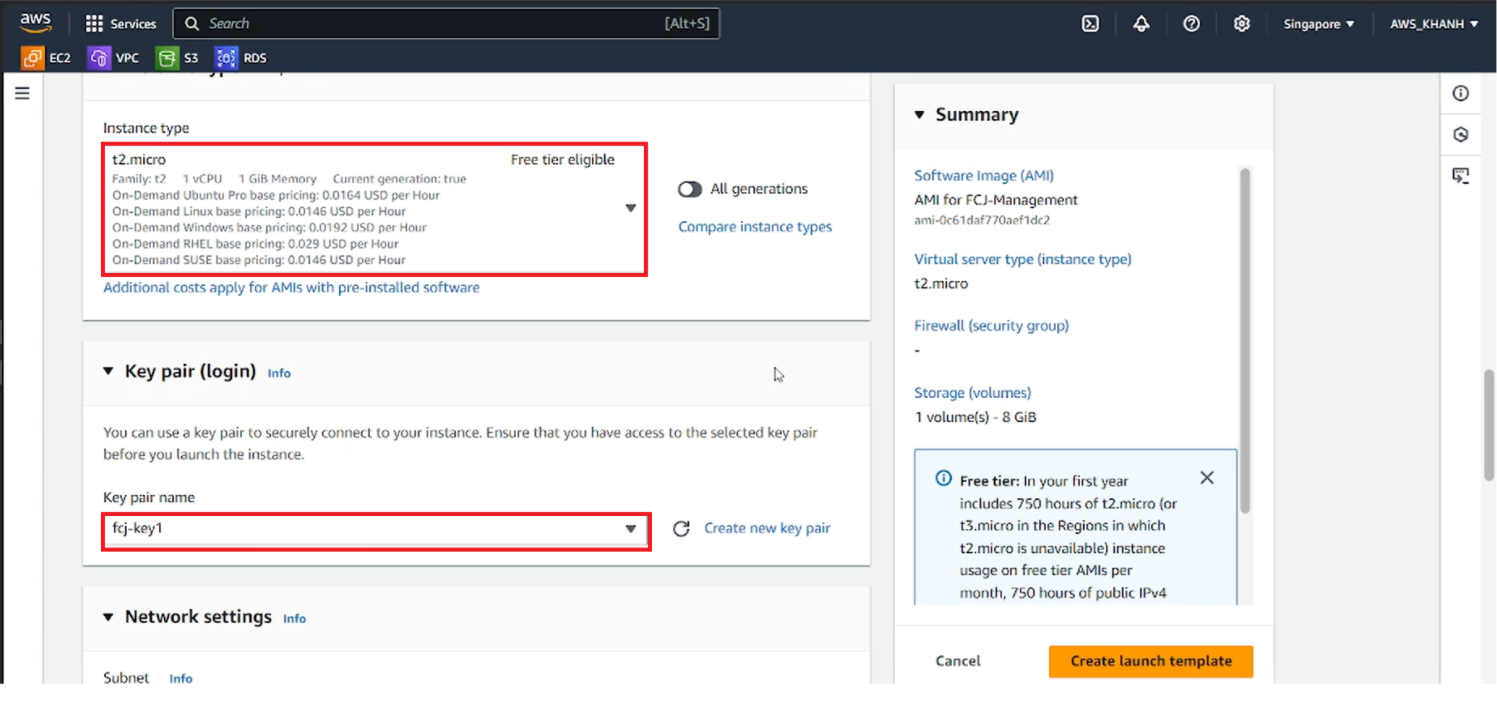Click the Compare instance types link

point(755,227)
